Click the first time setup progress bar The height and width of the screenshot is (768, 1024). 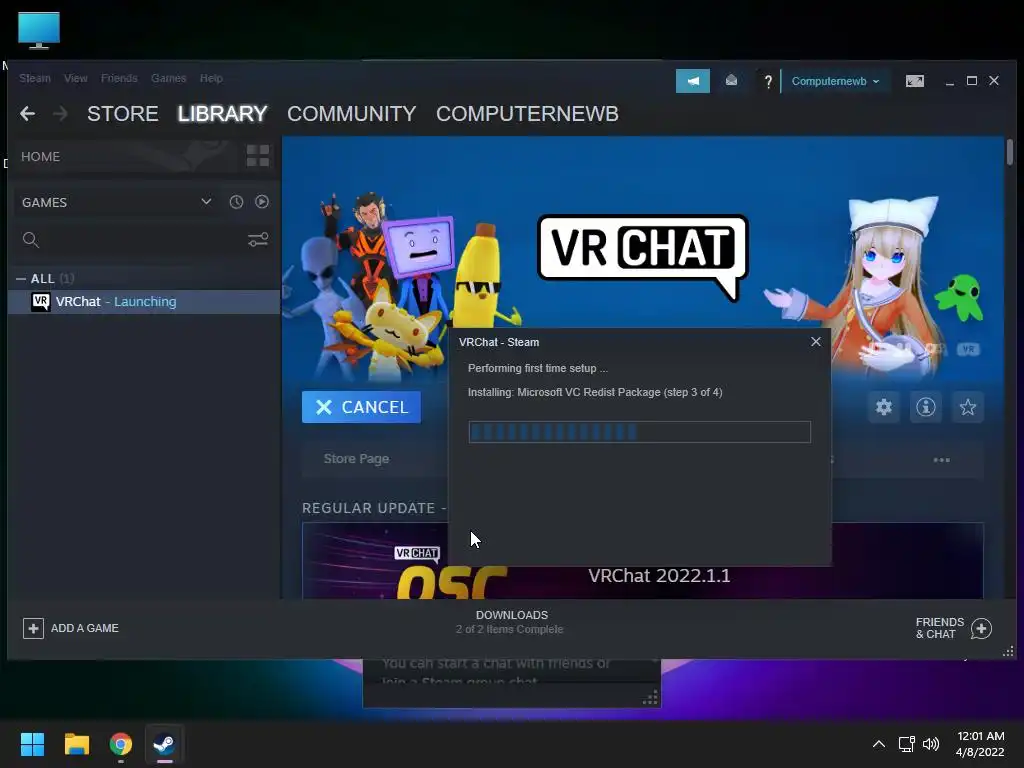(x=639, y=432)
